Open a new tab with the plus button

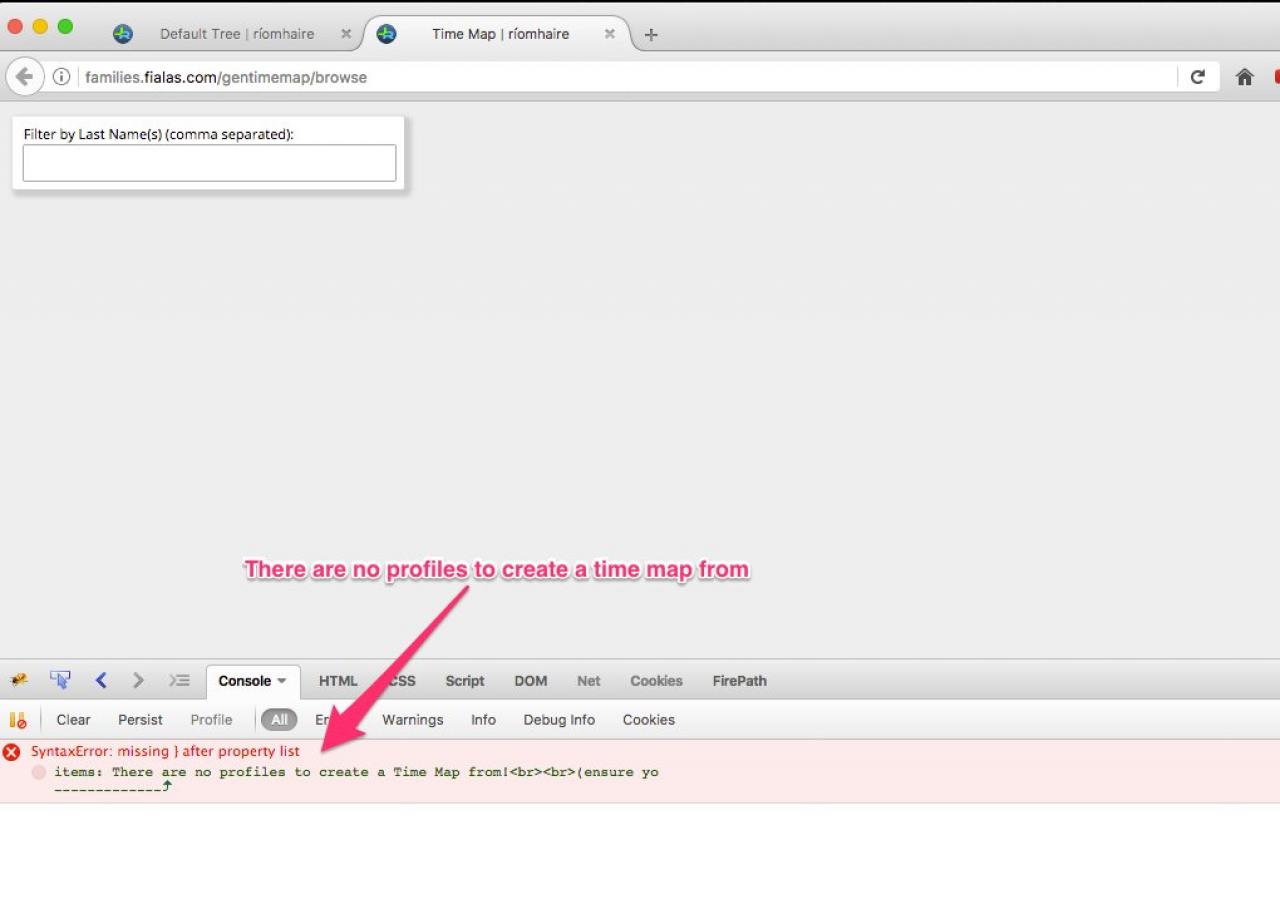(x=651, y=35)
